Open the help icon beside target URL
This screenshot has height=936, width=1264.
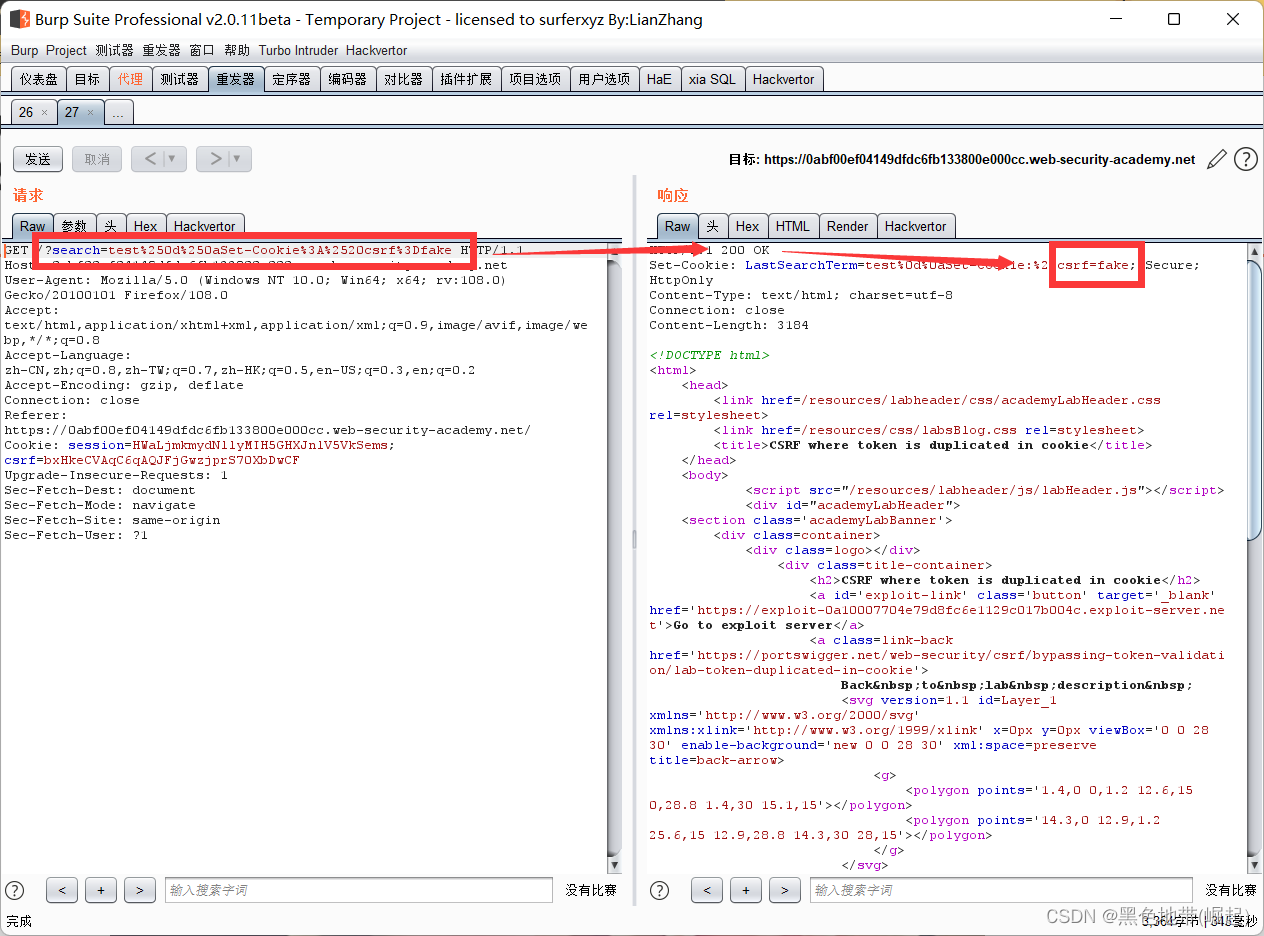tap(1245, 159)
